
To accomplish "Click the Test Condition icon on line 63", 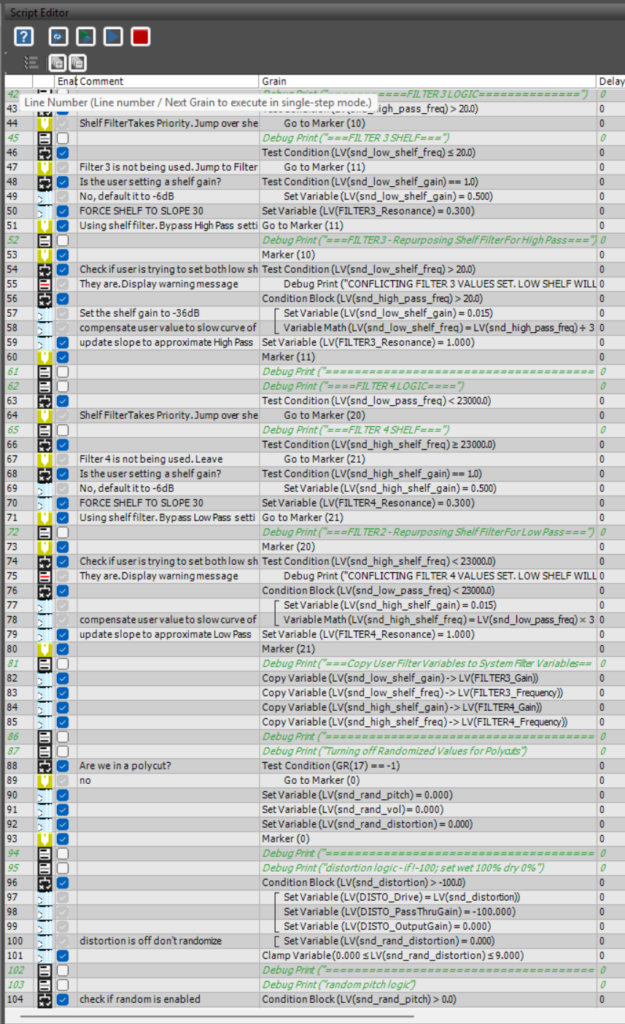I will 44,401.
